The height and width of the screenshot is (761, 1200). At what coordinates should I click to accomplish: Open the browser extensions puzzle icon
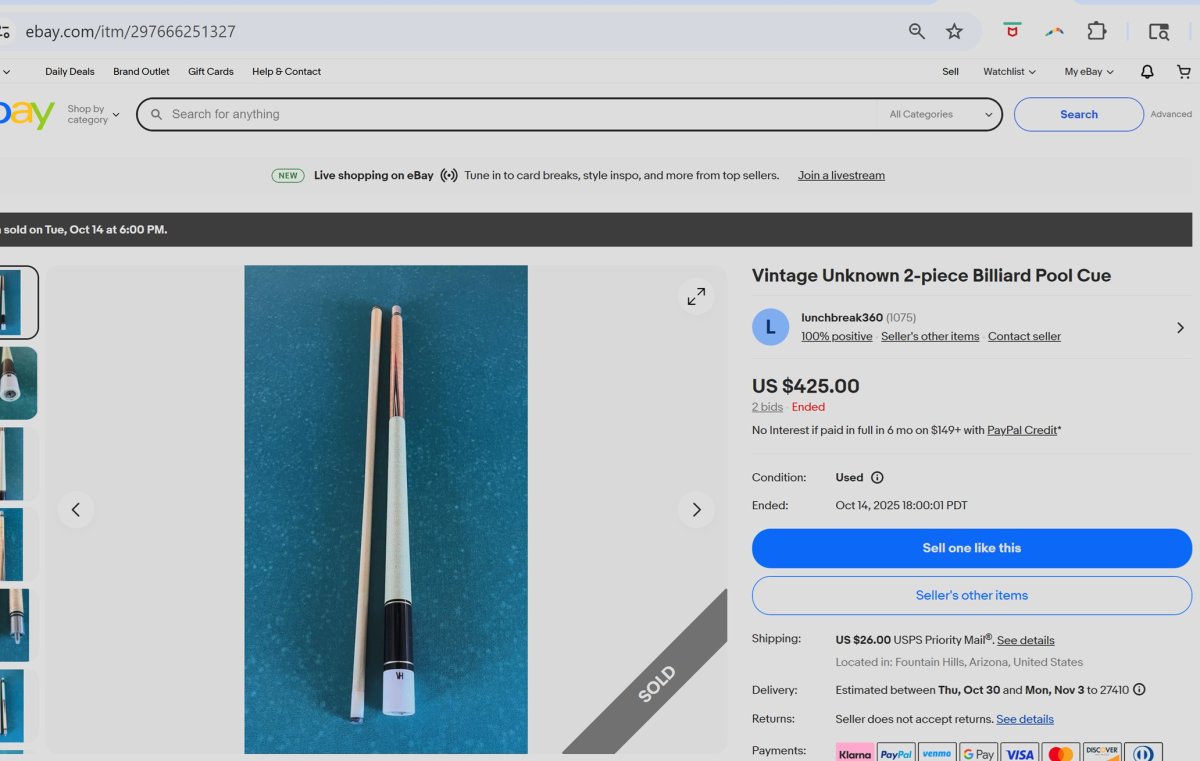(x=1096, y=32)
